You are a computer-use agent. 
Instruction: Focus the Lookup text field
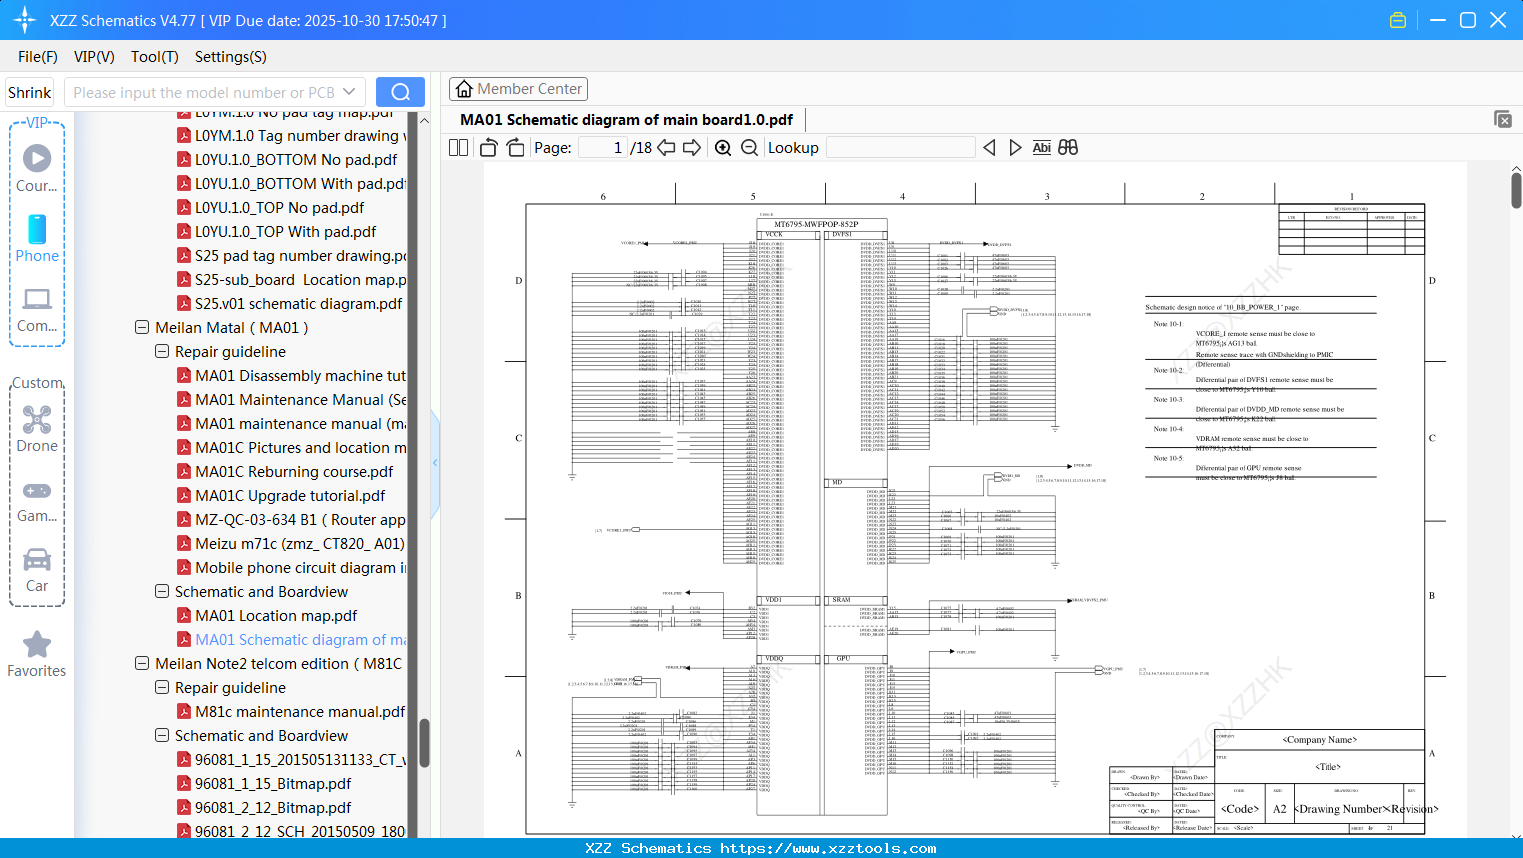click(901, 147)
